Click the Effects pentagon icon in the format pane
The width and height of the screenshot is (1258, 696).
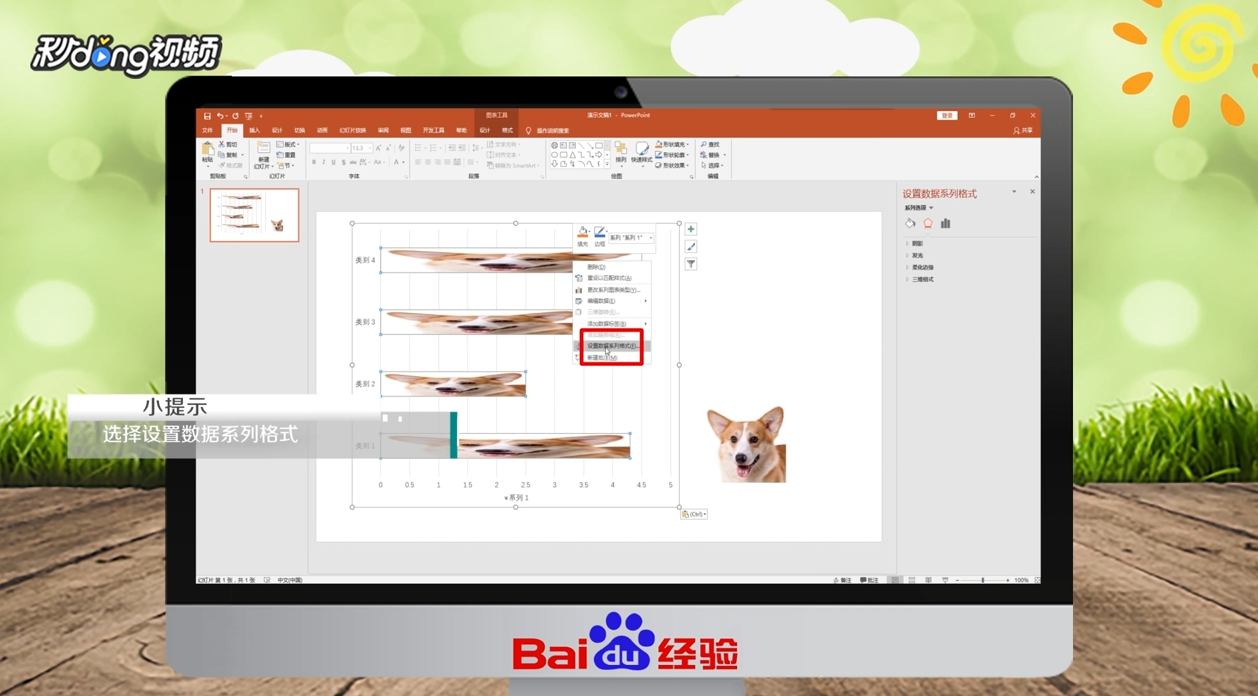928,224
